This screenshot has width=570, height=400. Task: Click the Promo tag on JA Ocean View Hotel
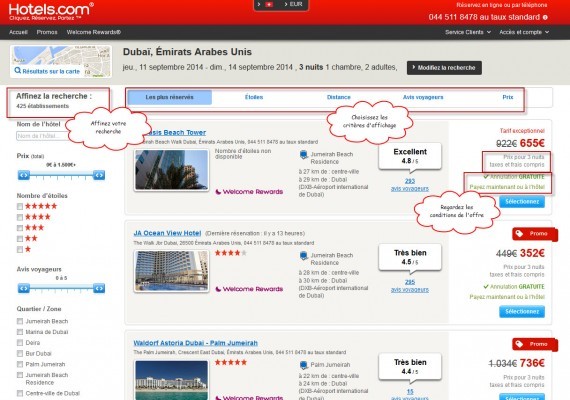534,234
